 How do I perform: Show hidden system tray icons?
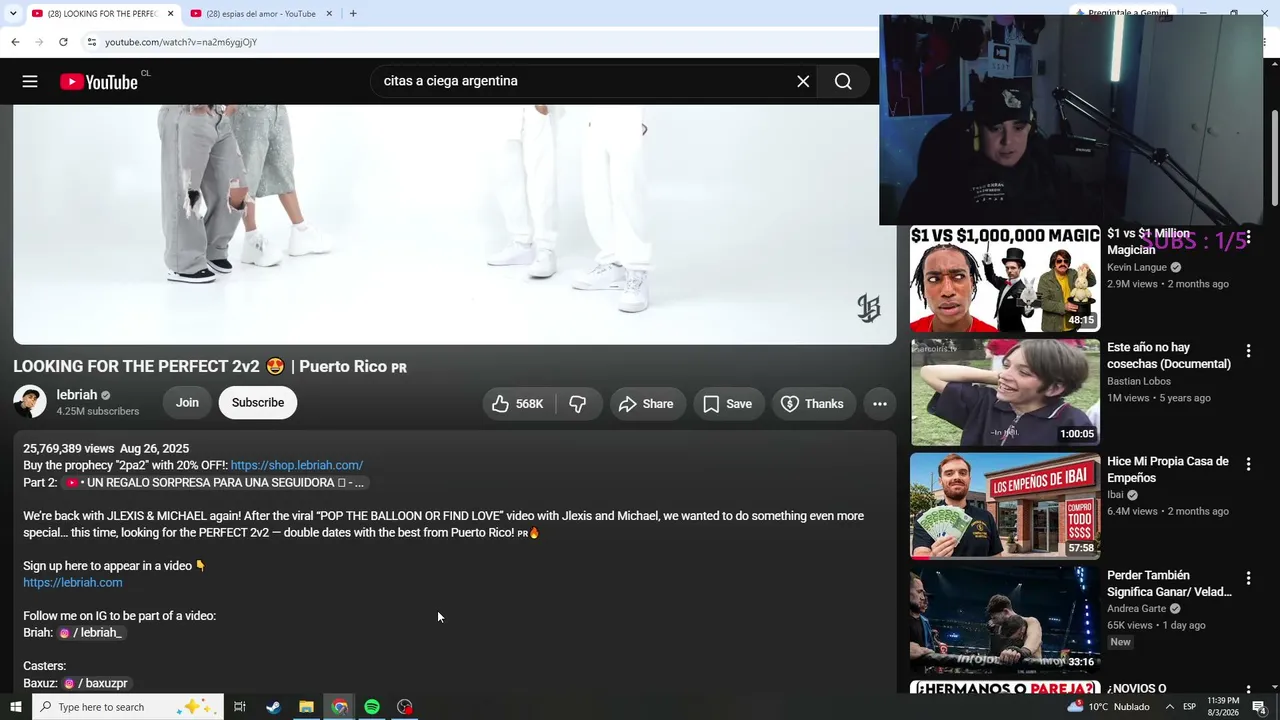coord(1169,707)
